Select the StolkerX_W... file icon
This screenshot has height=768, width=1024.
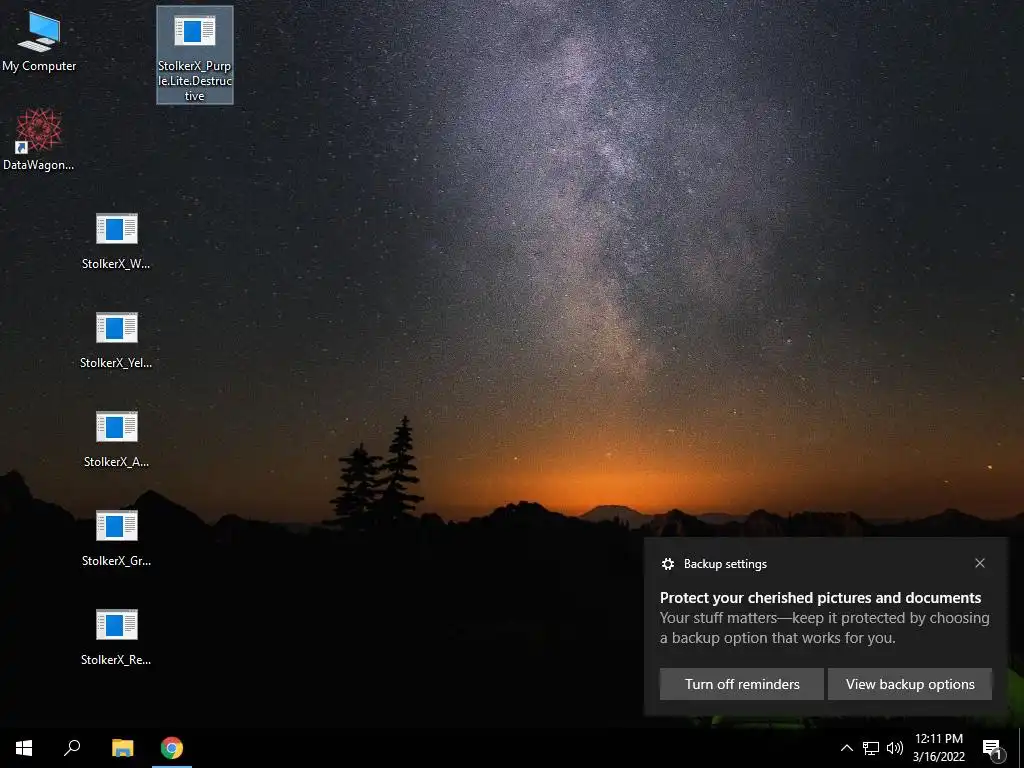(116, 240)
